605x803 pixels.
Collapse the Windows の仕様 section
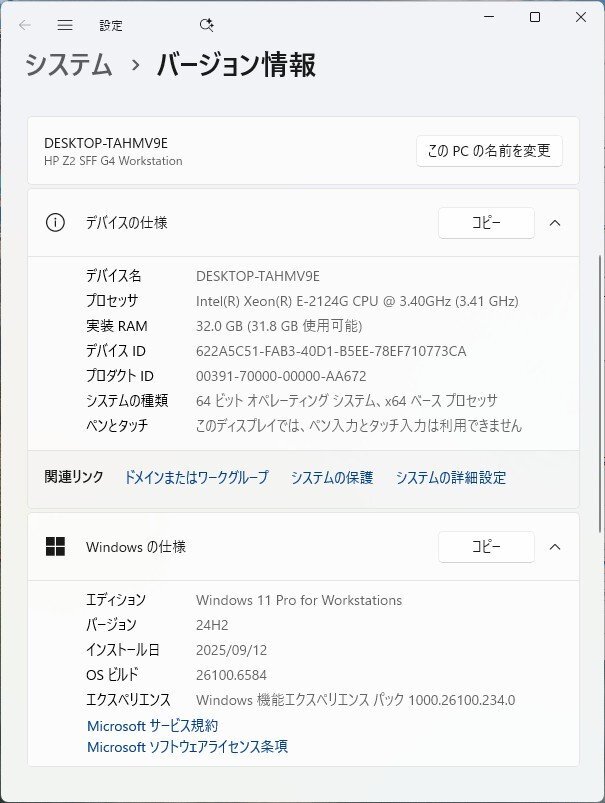coord(555,546)
